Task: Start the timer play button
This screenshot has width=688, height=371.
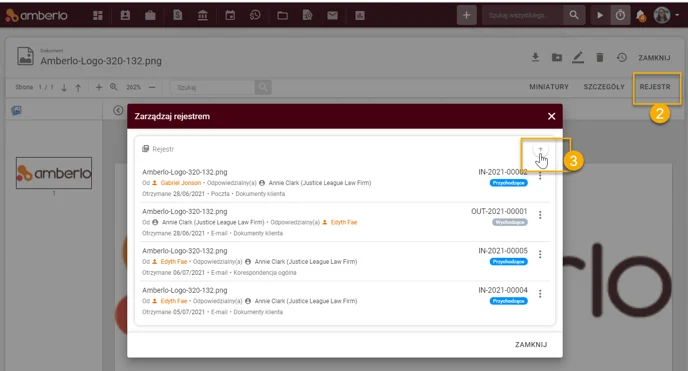Action: click(599, 15)
